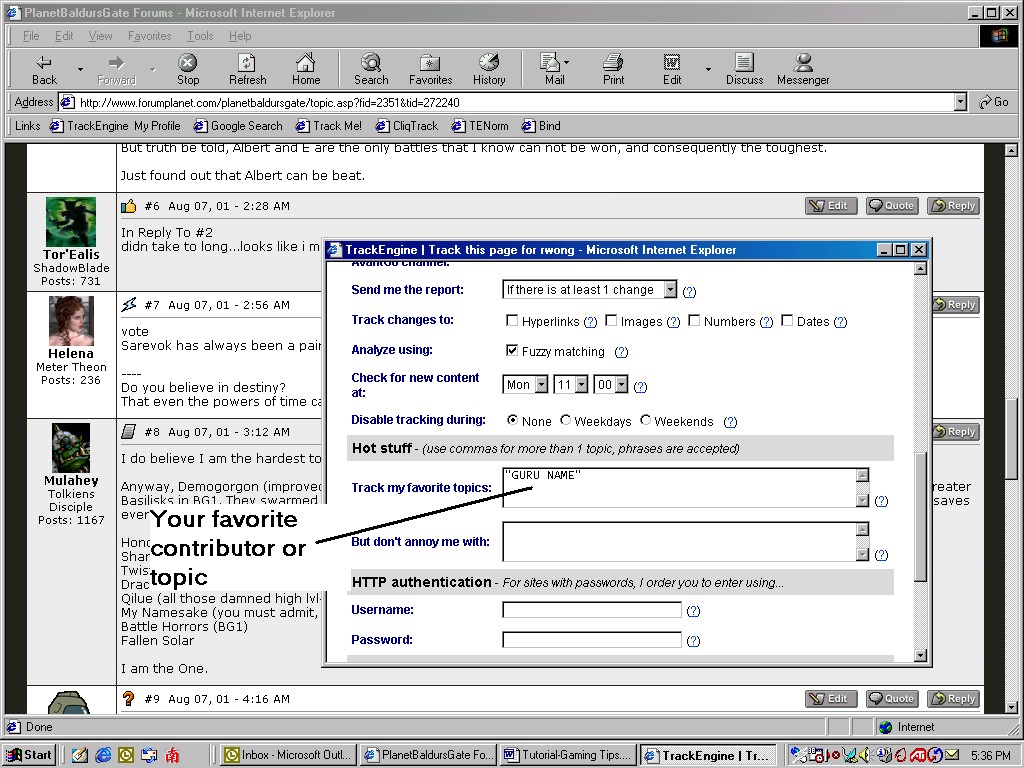Click the Refresh toolbar icon

pyautogui.click(x=247, y=63)
